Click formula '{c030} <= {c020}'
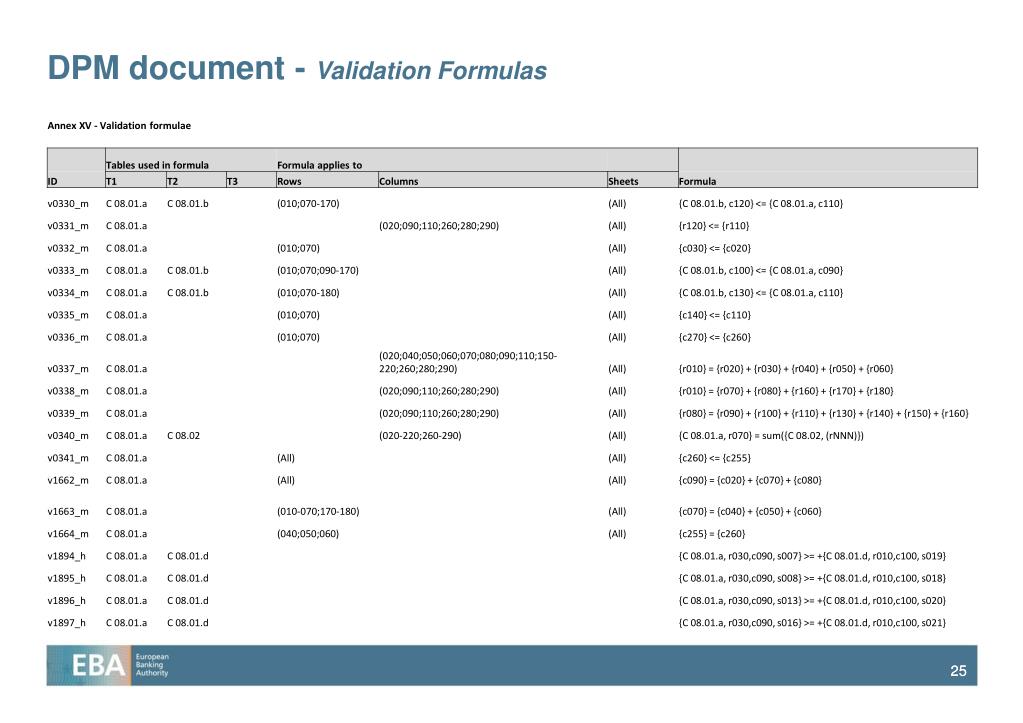The image size is (1023, 723). [x=714, y=248]
